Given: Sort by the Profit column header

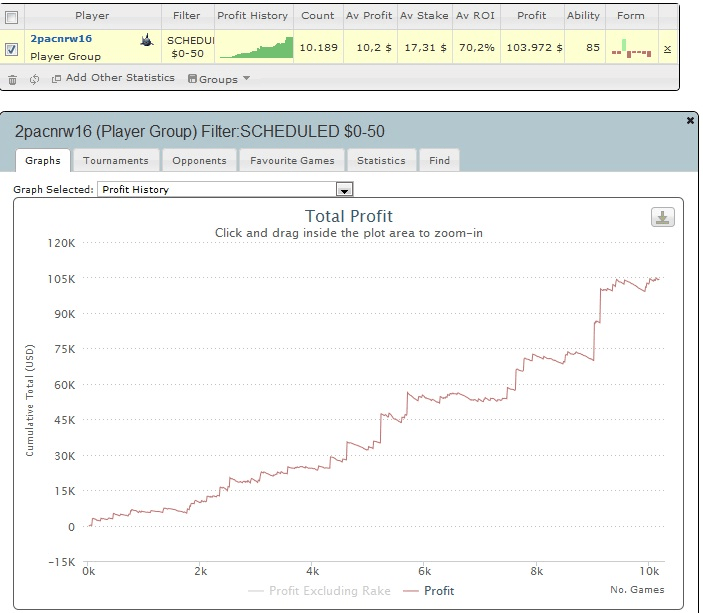Looking at the screenshot, I should pyautogui.click(x=532, y=16).
